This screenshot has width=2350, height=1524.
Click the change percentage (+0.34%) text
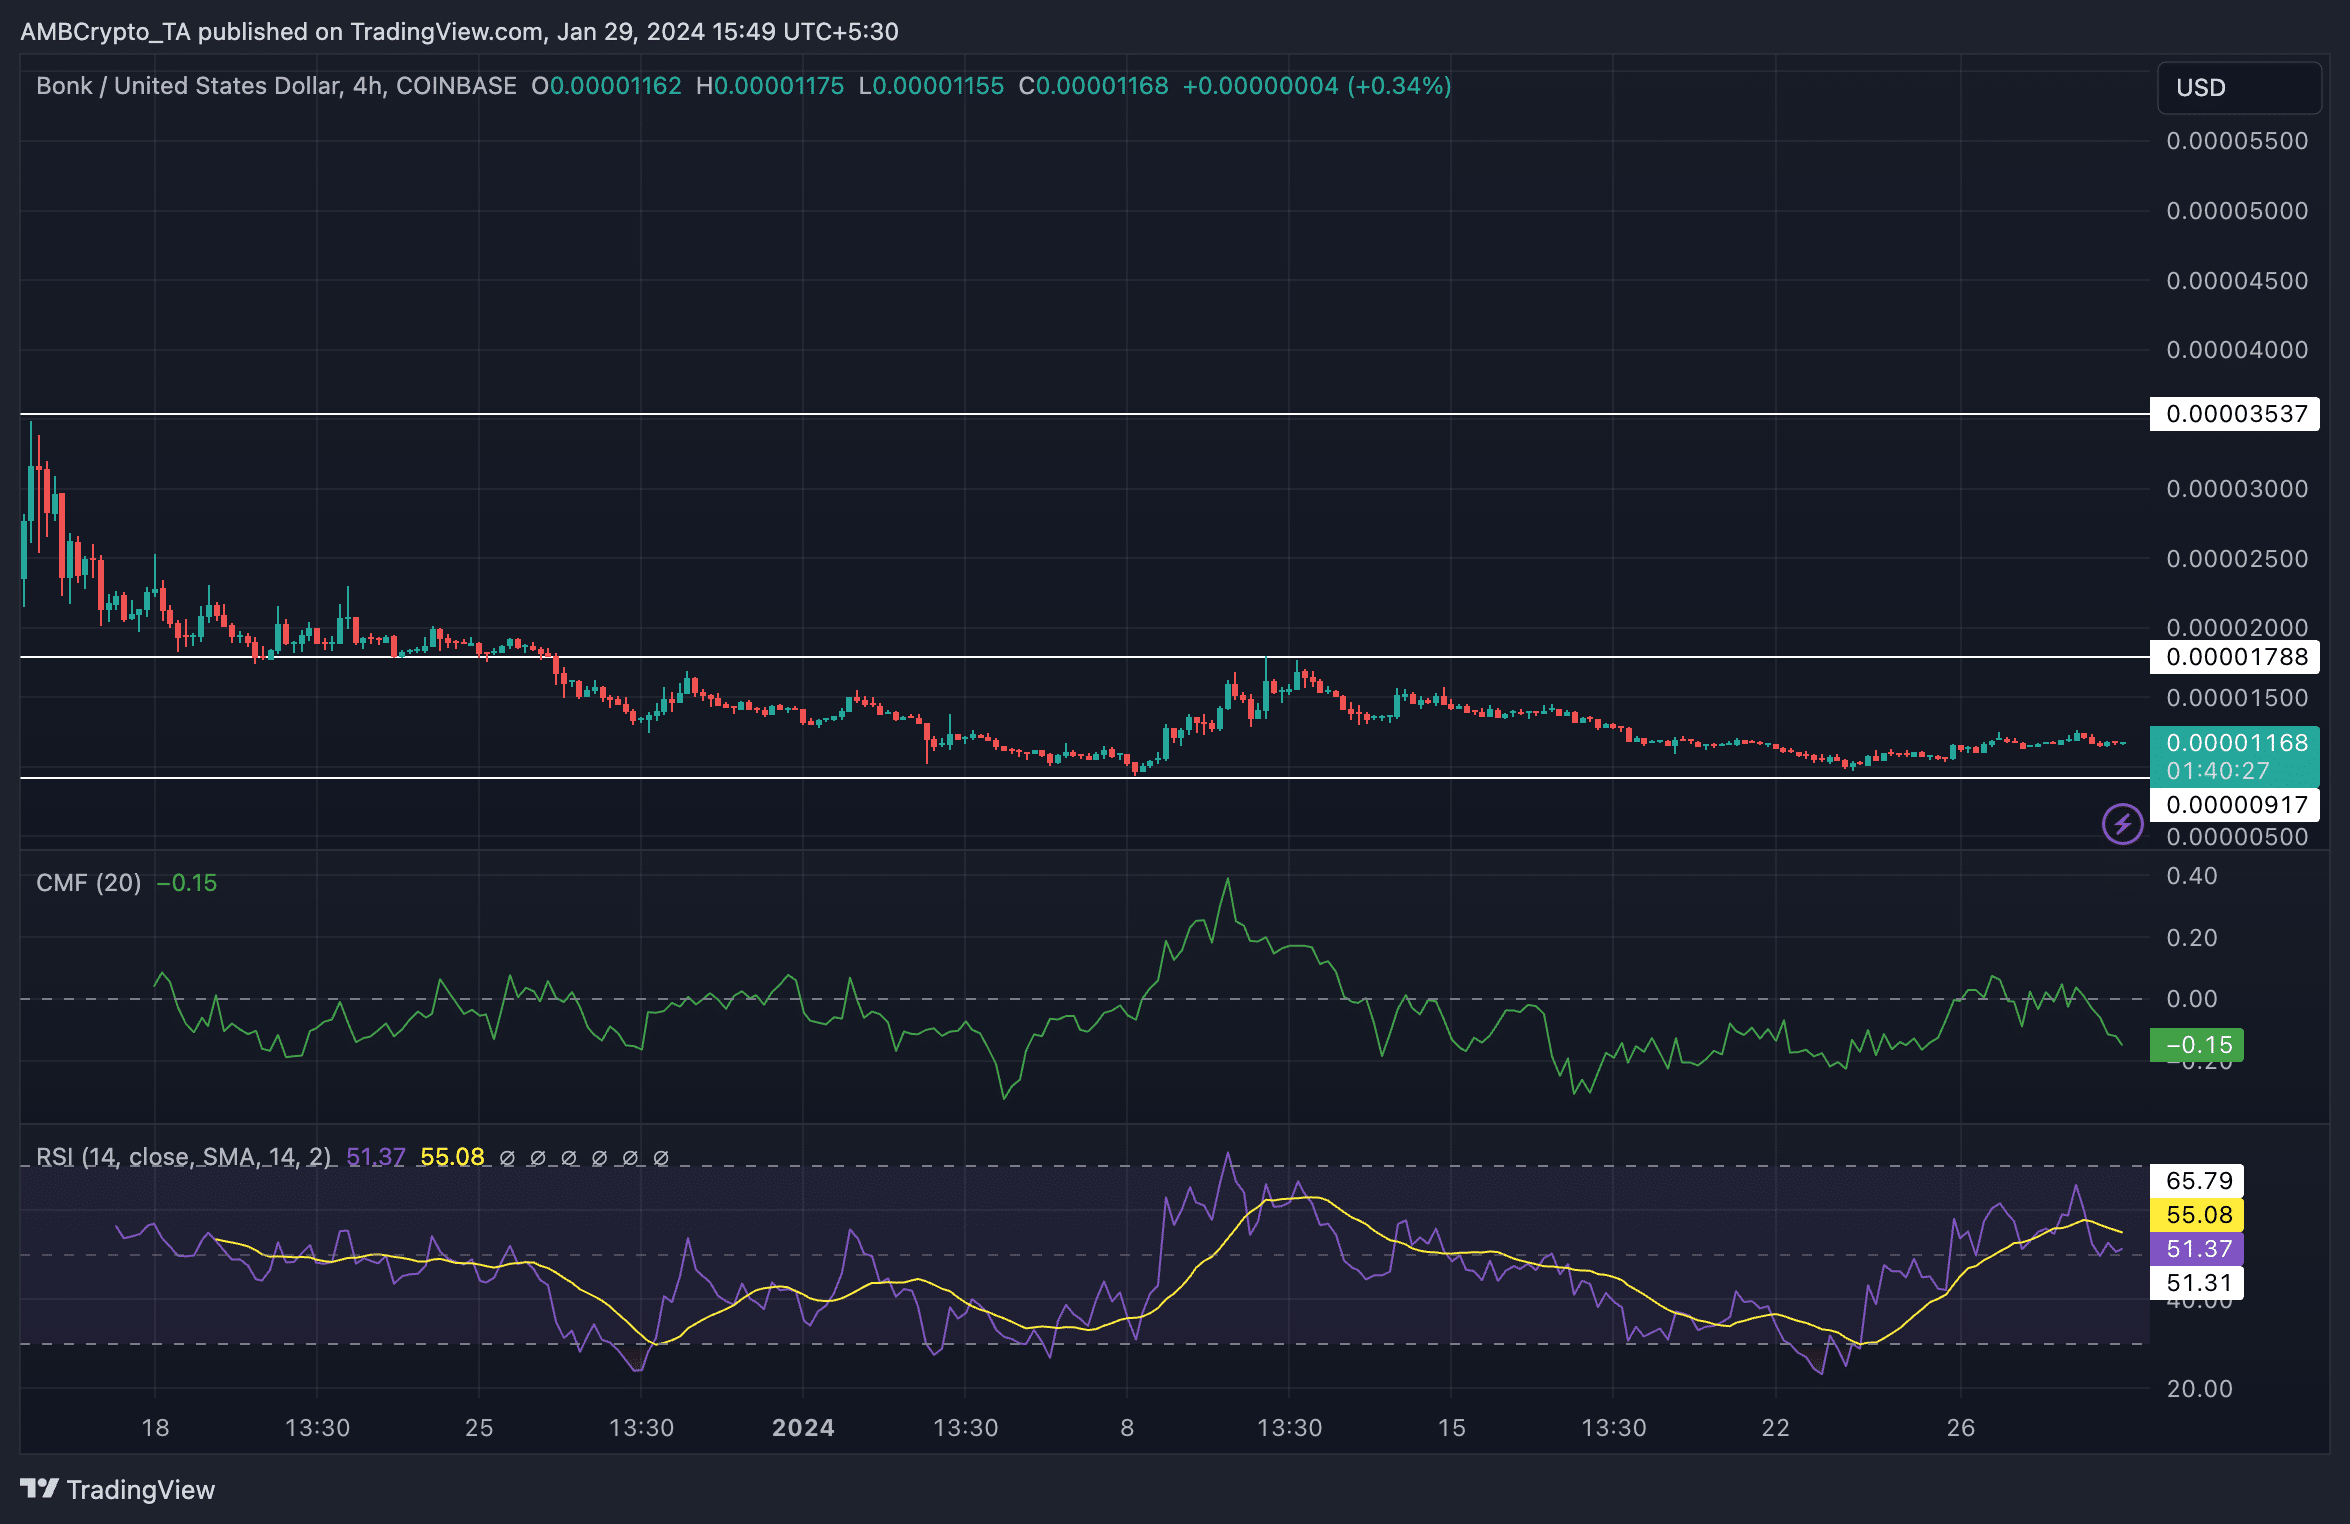pos(1399,86)
